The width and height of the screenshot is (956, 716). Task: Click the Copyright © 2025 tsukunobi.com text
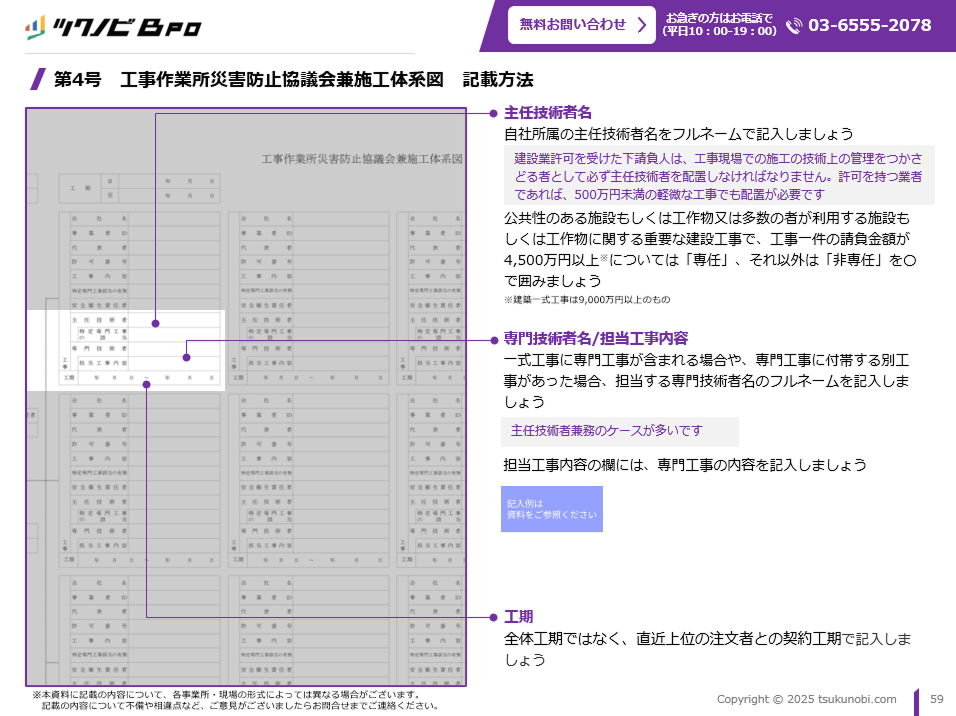click(x=806, y=699)
